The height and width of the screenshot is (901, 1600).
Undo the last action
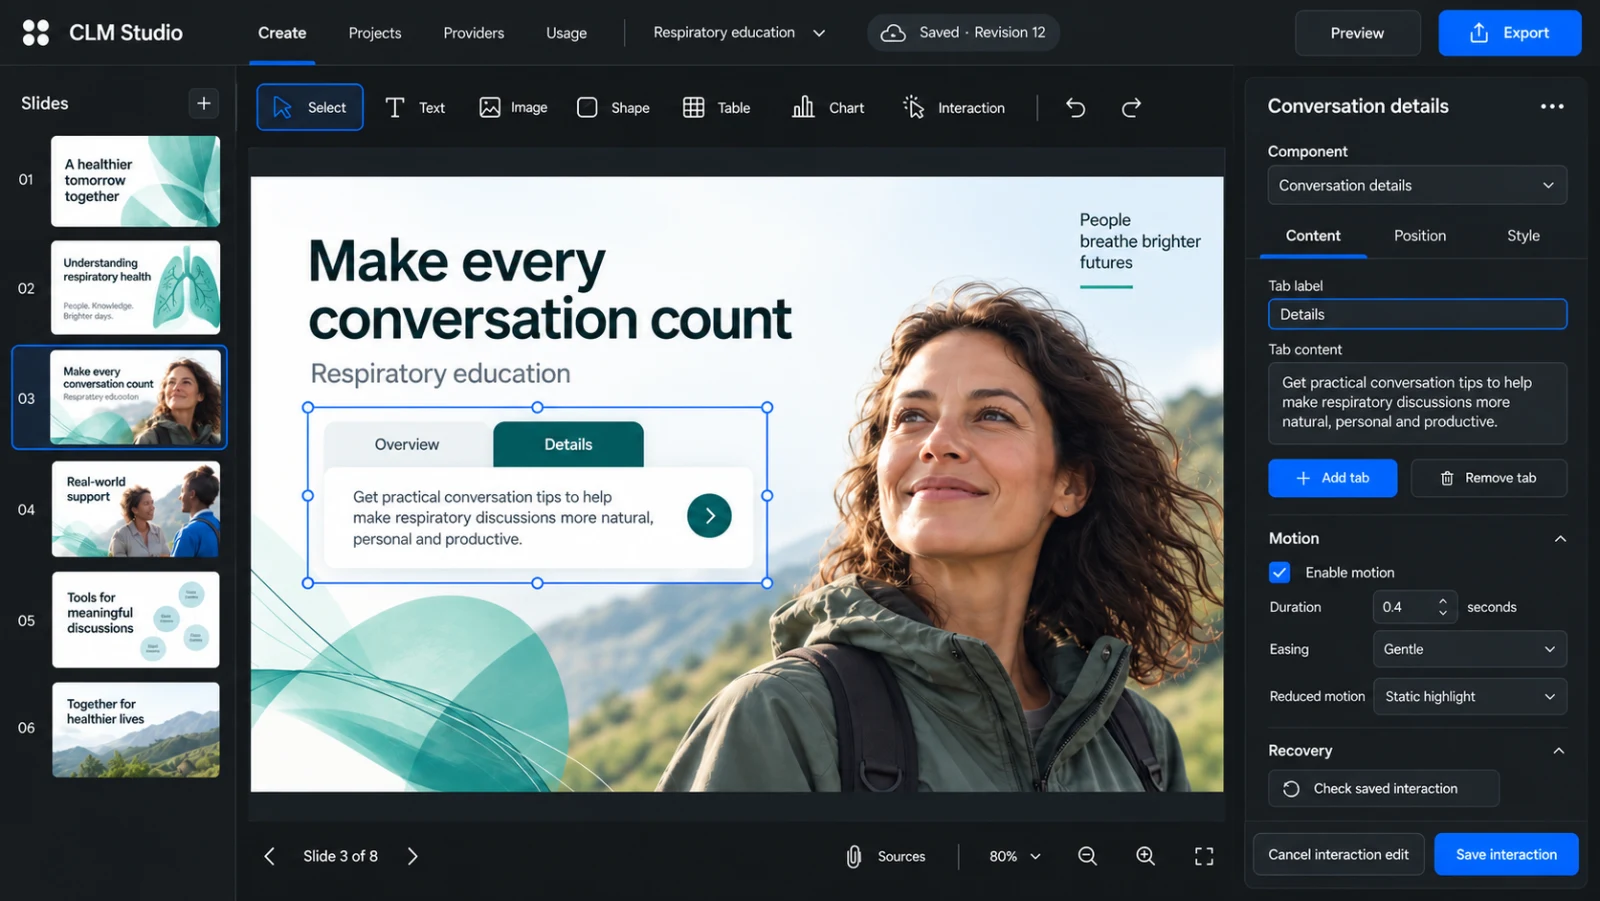pyautogui.click(x=1076, y=107)
